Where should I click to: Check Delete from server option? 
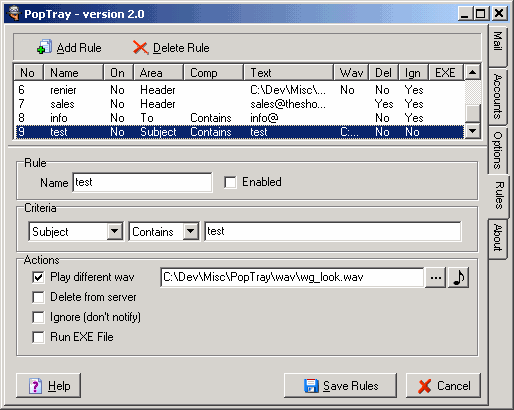click(x=38, y=297)
